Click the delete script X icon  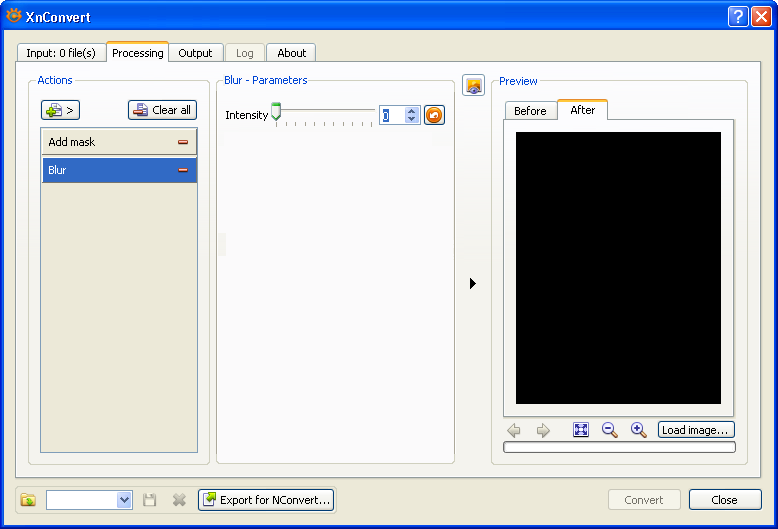pyautogui.click(x=179, y=500)
